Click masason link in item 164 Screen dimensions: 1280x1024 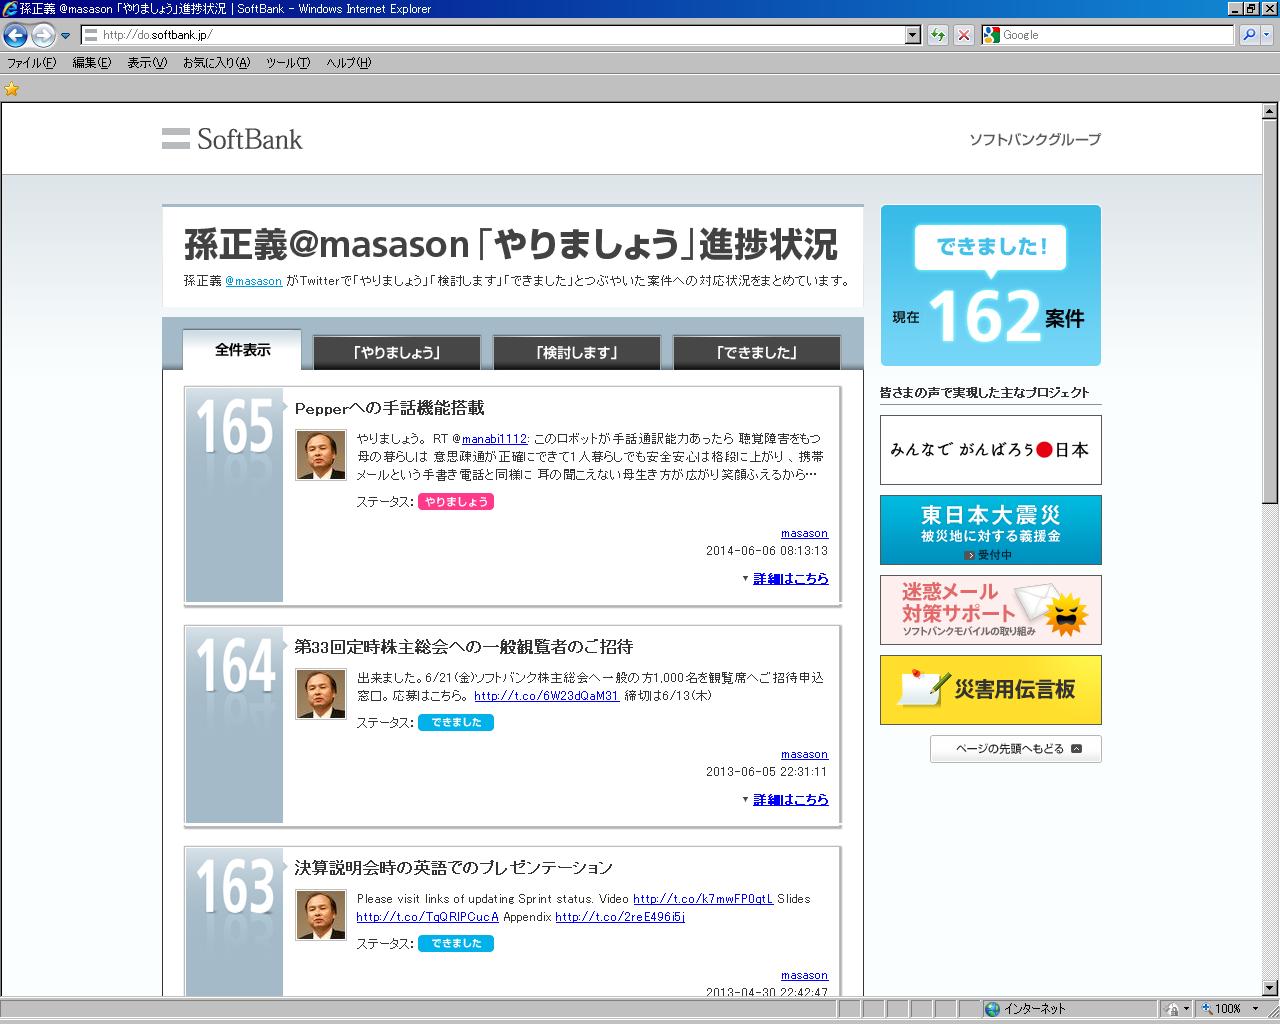804,755
